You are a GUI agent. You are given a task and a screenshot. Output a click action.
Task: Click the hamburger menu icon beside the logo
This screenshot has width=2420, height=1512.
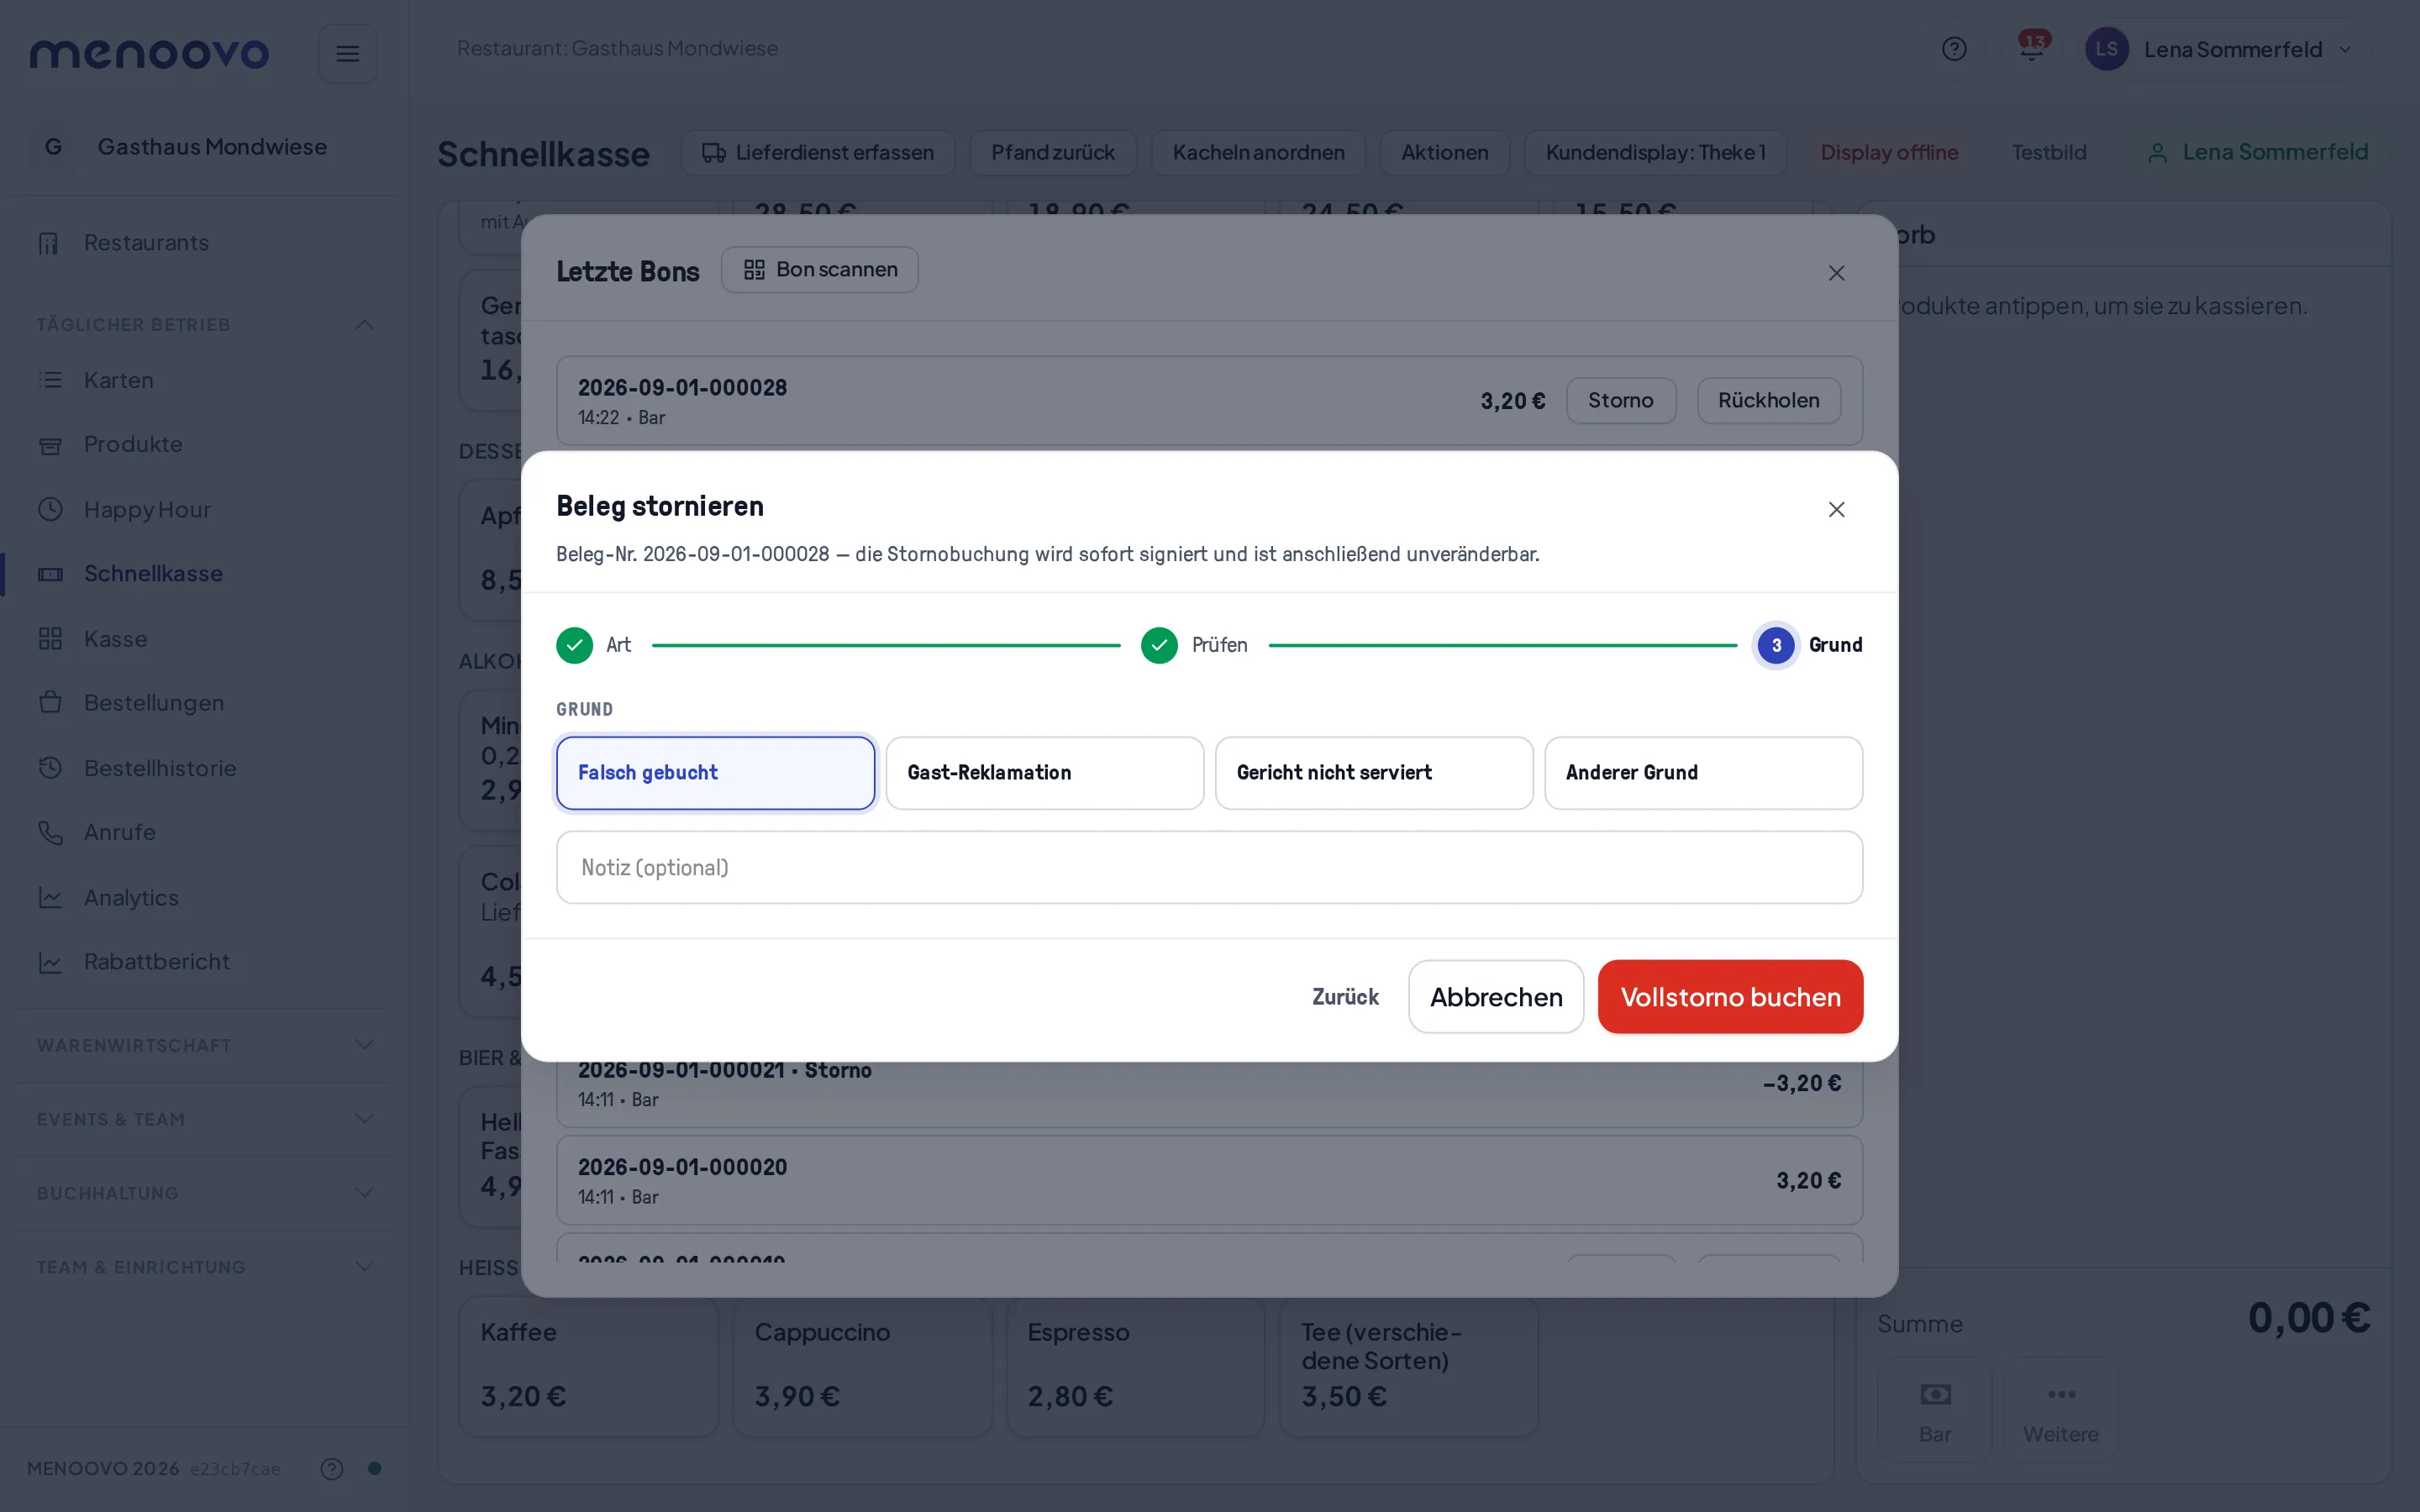pyautogui.click(x=347, y=53)
